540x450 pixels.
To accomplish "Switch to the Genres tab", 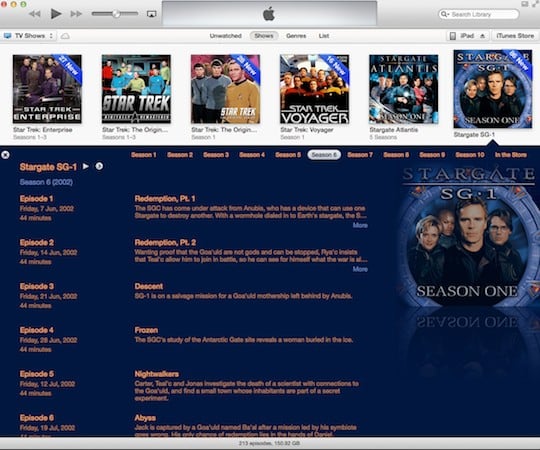I will pos(296,36).
